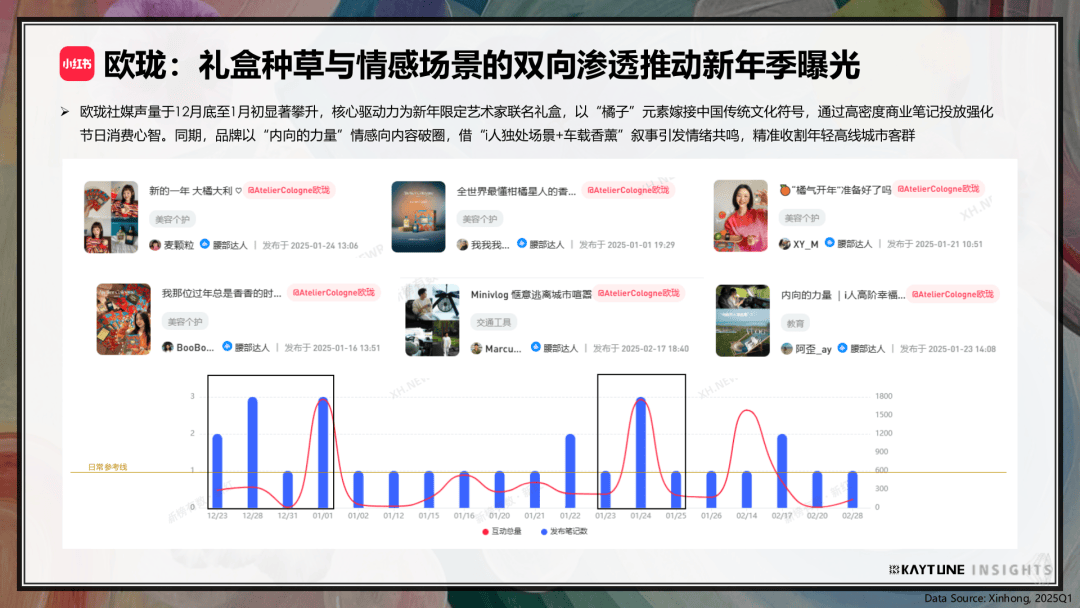Click the @AtelierCologne欧珑 tag on 大橘大利 post

(289, 190)
